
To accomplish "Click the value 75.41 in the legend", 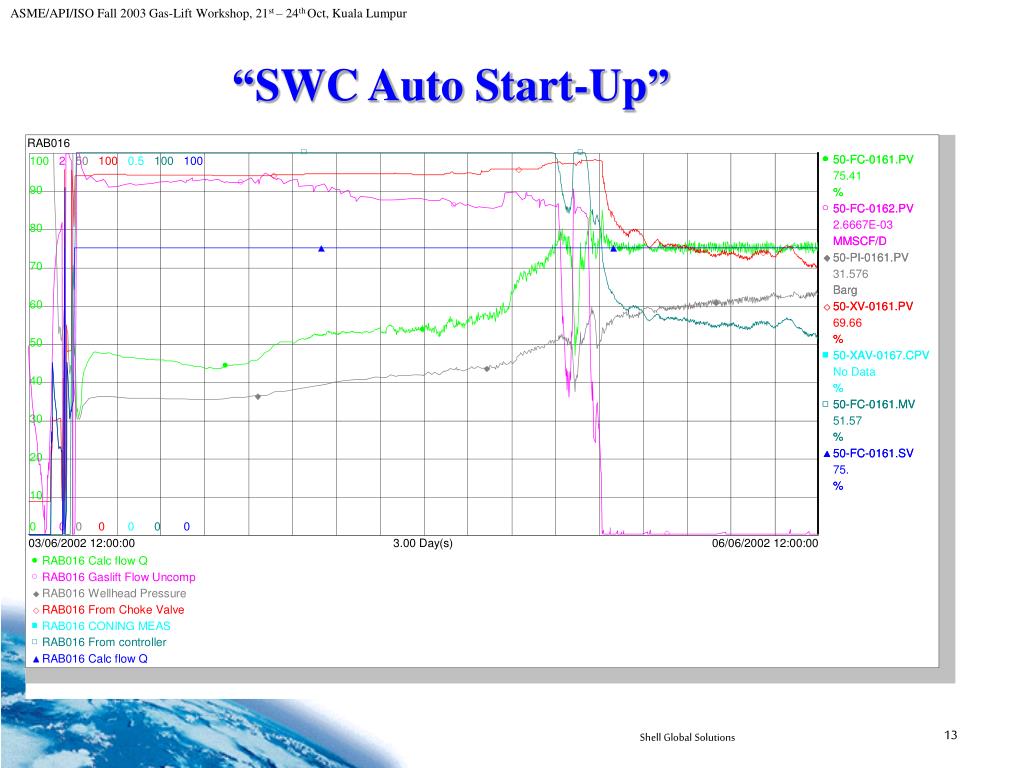I will [847, 176].
